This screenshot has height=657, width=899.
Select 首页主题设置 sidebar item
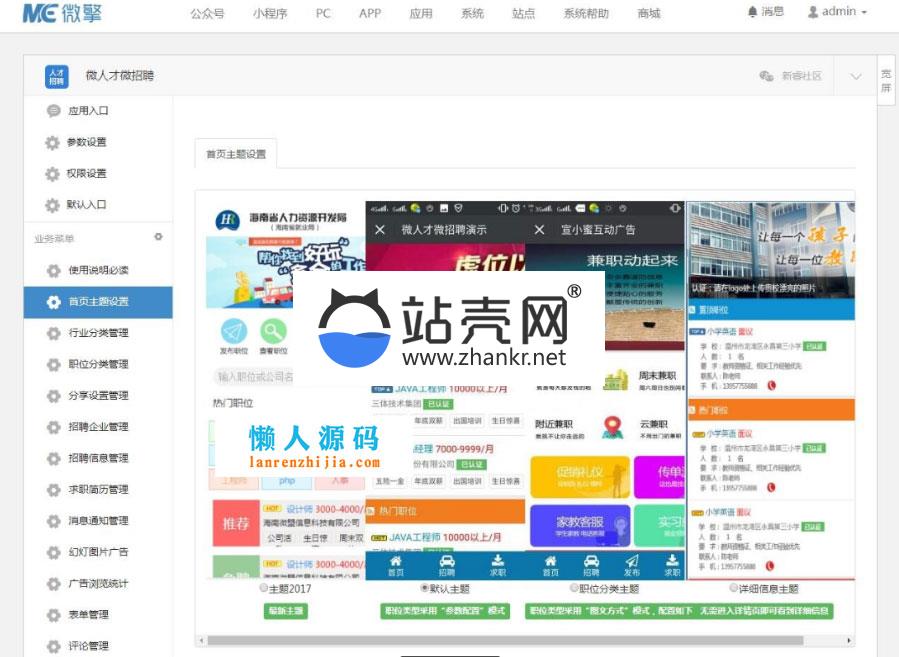(x=98, y=302)
